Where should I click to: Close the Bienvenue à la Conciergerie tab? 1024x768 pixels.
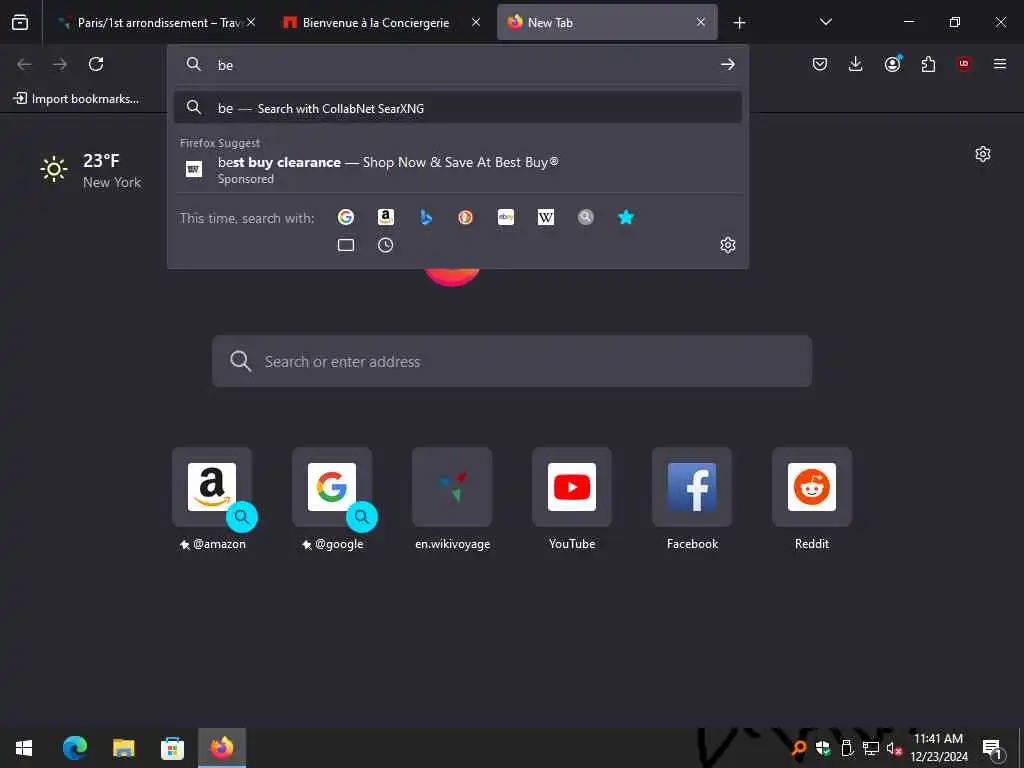[476, 22]
